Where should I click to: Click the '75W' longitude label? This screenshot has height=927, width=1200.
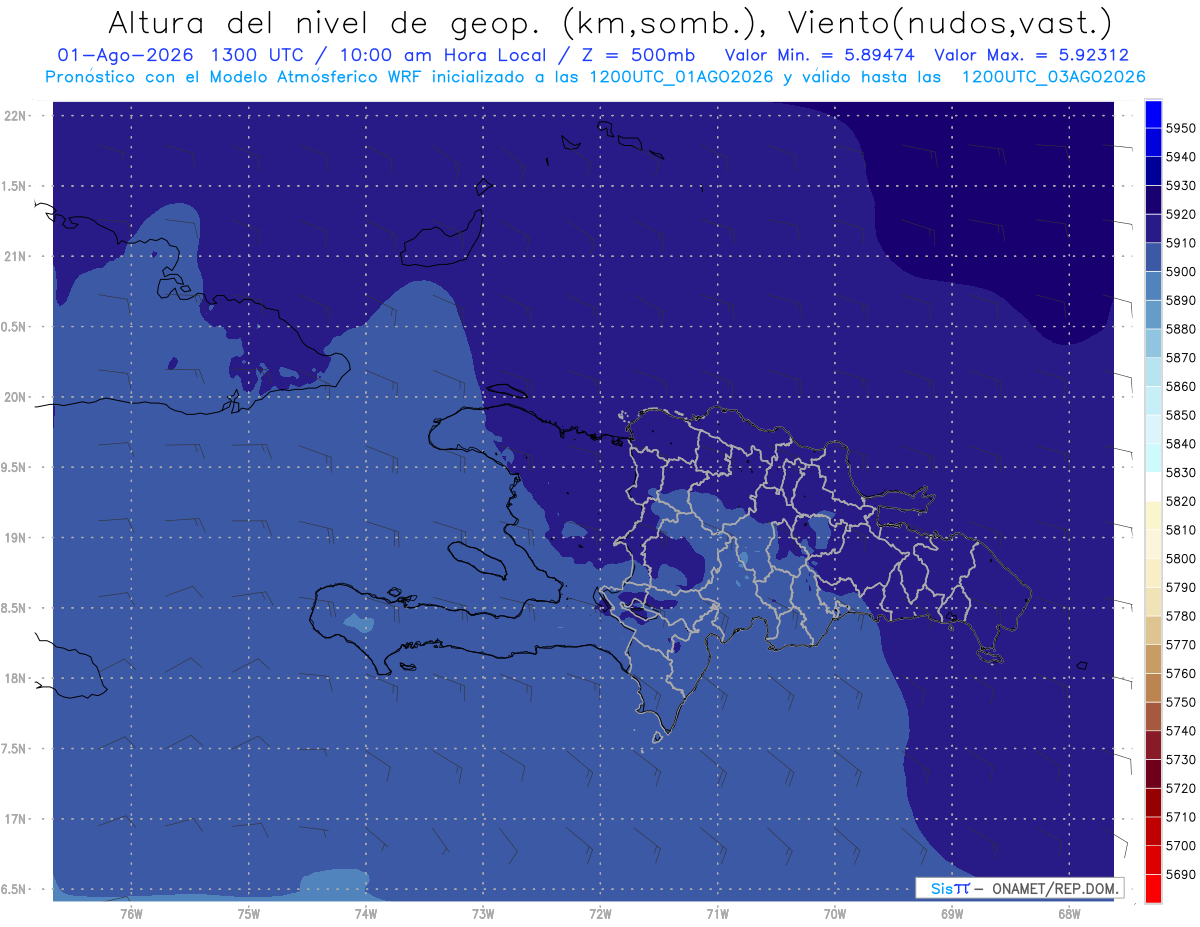point(249,914)
